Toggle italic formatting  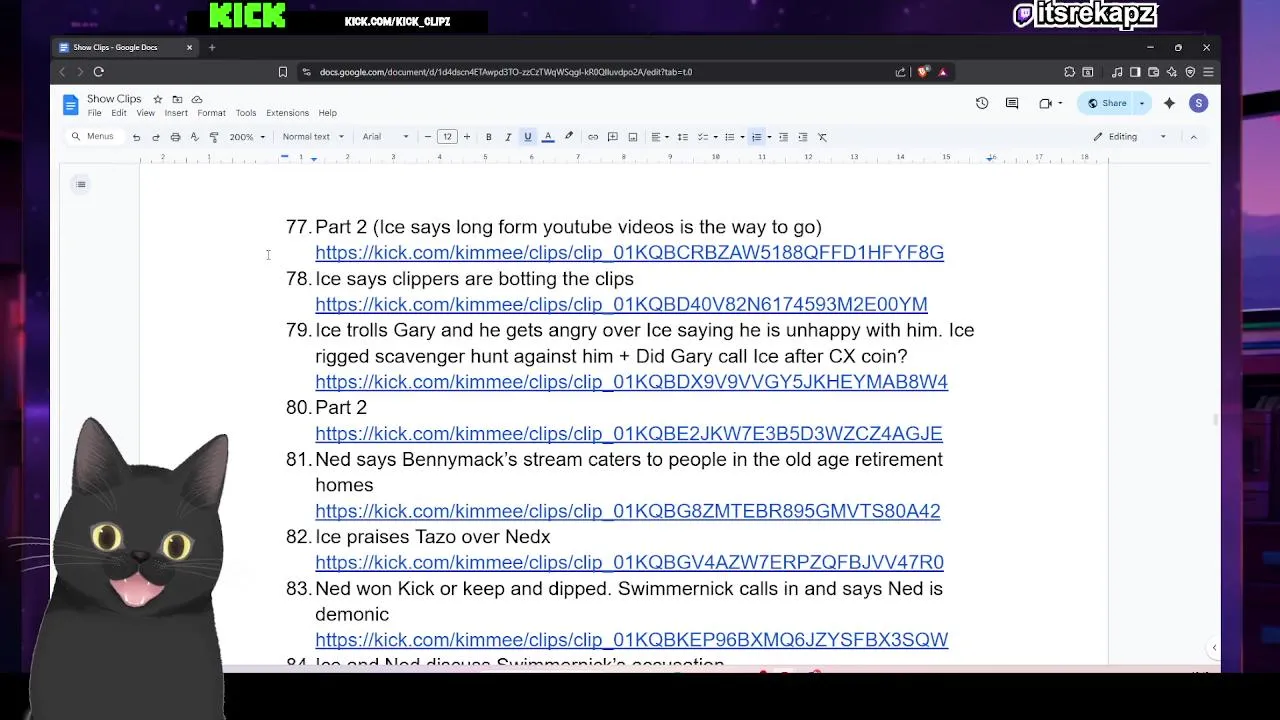point(508,137)
